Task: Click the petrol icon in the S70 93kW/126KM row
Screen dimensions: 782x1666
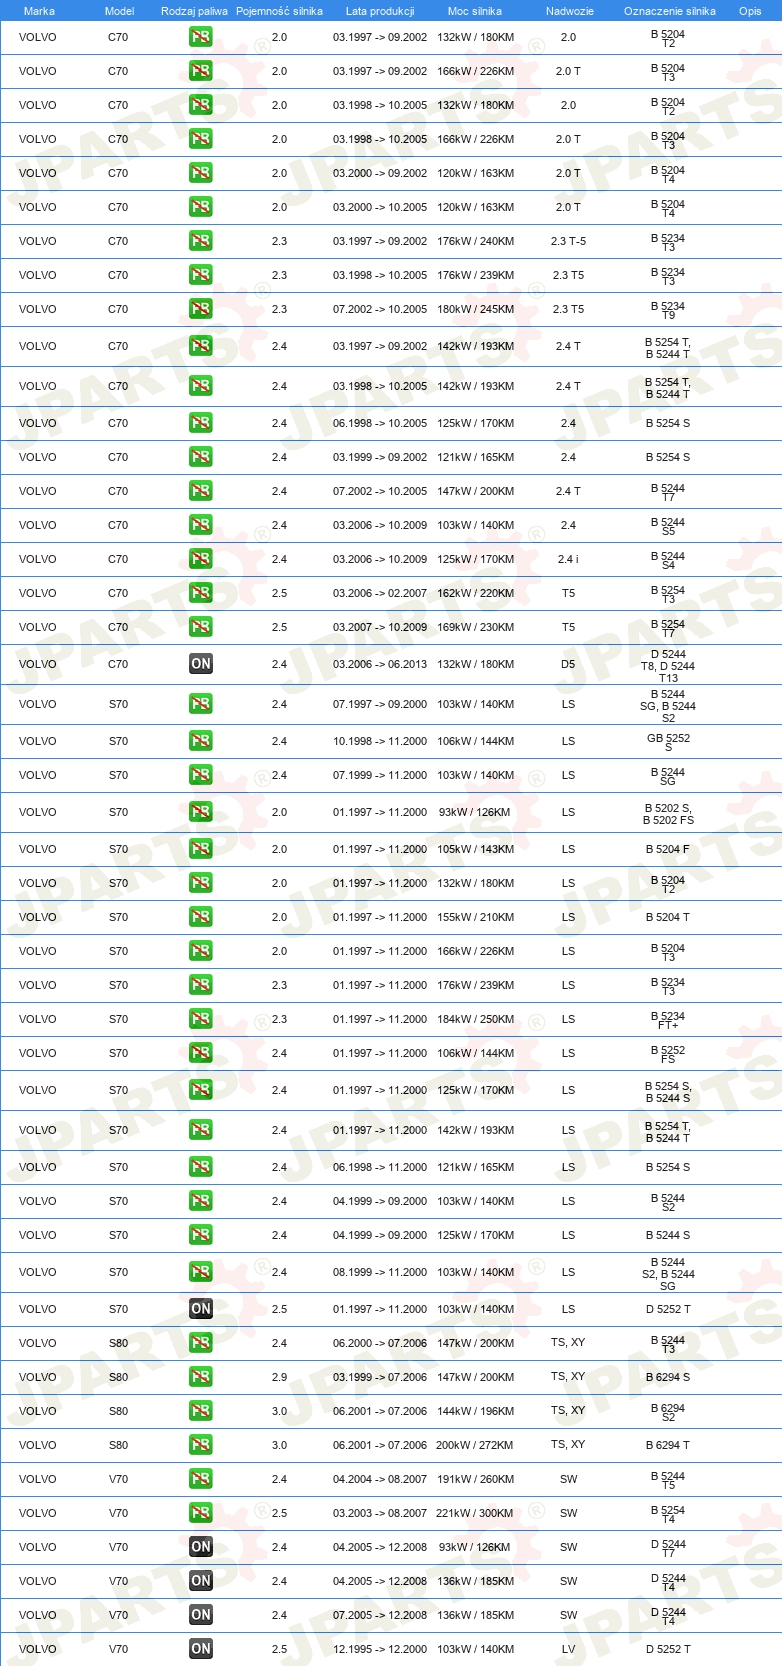Action: 201,812
